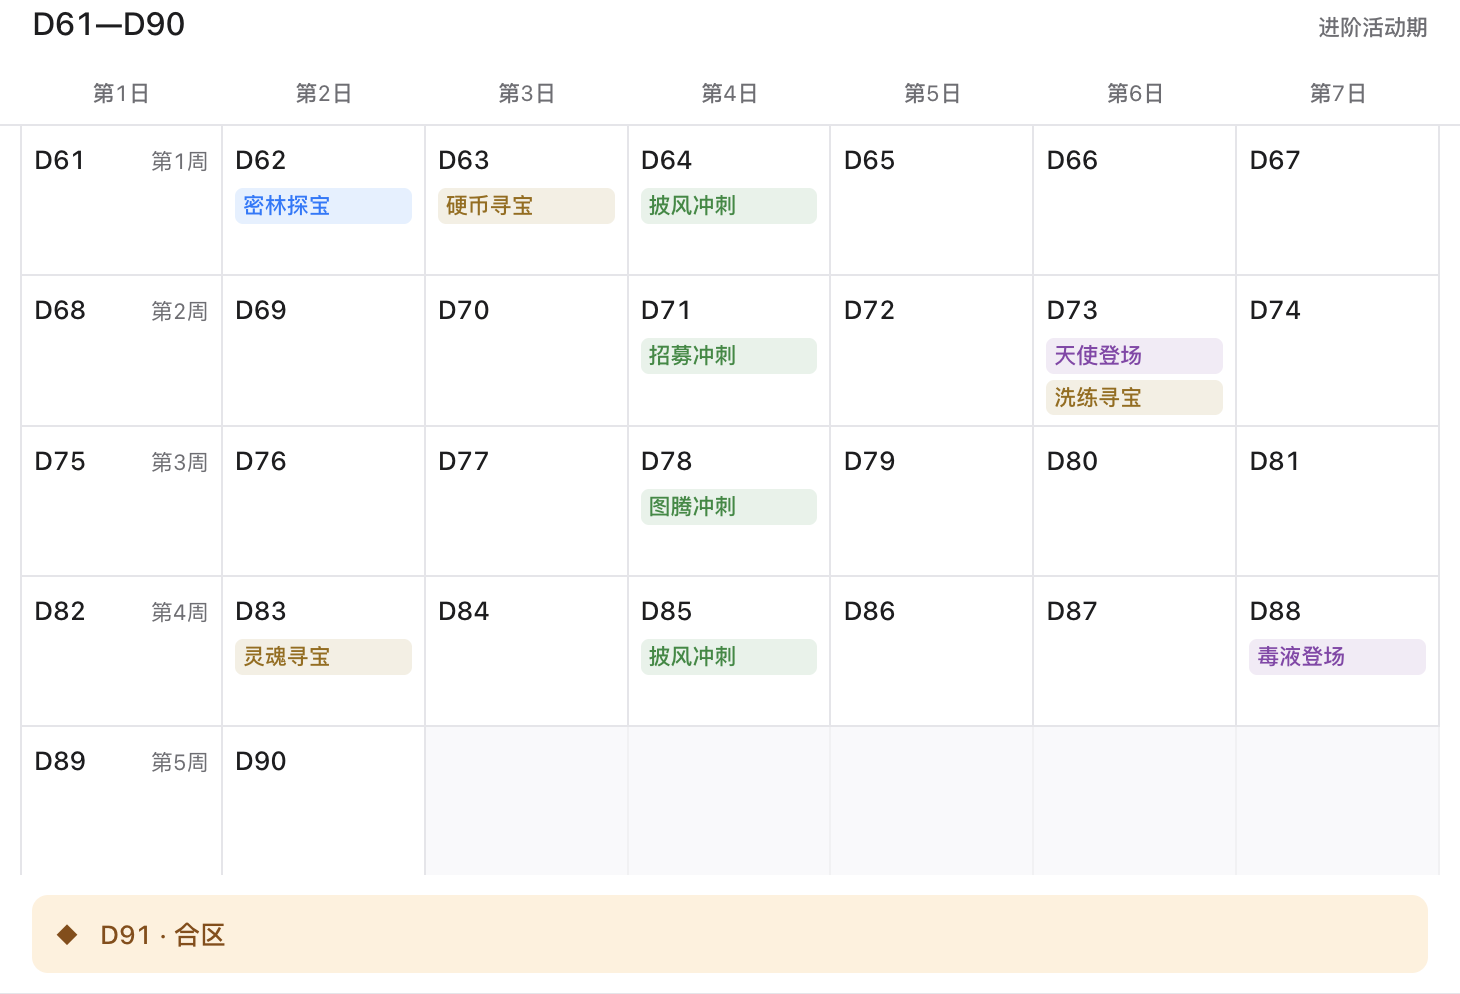Select the D66 day cell
The image size is (1460, 994).
1135,200
